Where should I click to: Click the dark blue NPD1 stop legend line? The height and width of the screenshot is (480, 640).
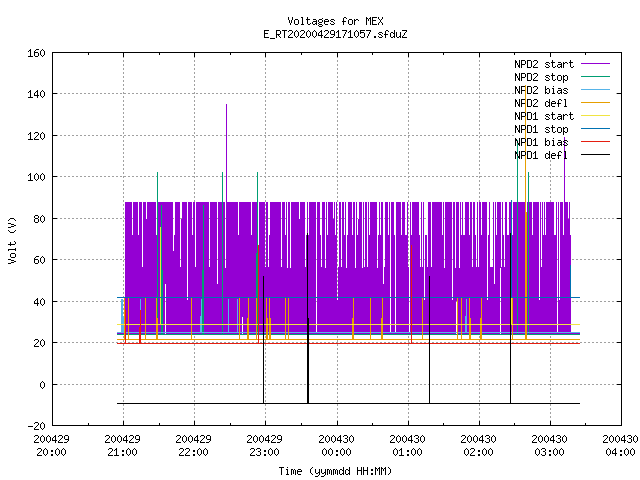(x=596, y=129)
